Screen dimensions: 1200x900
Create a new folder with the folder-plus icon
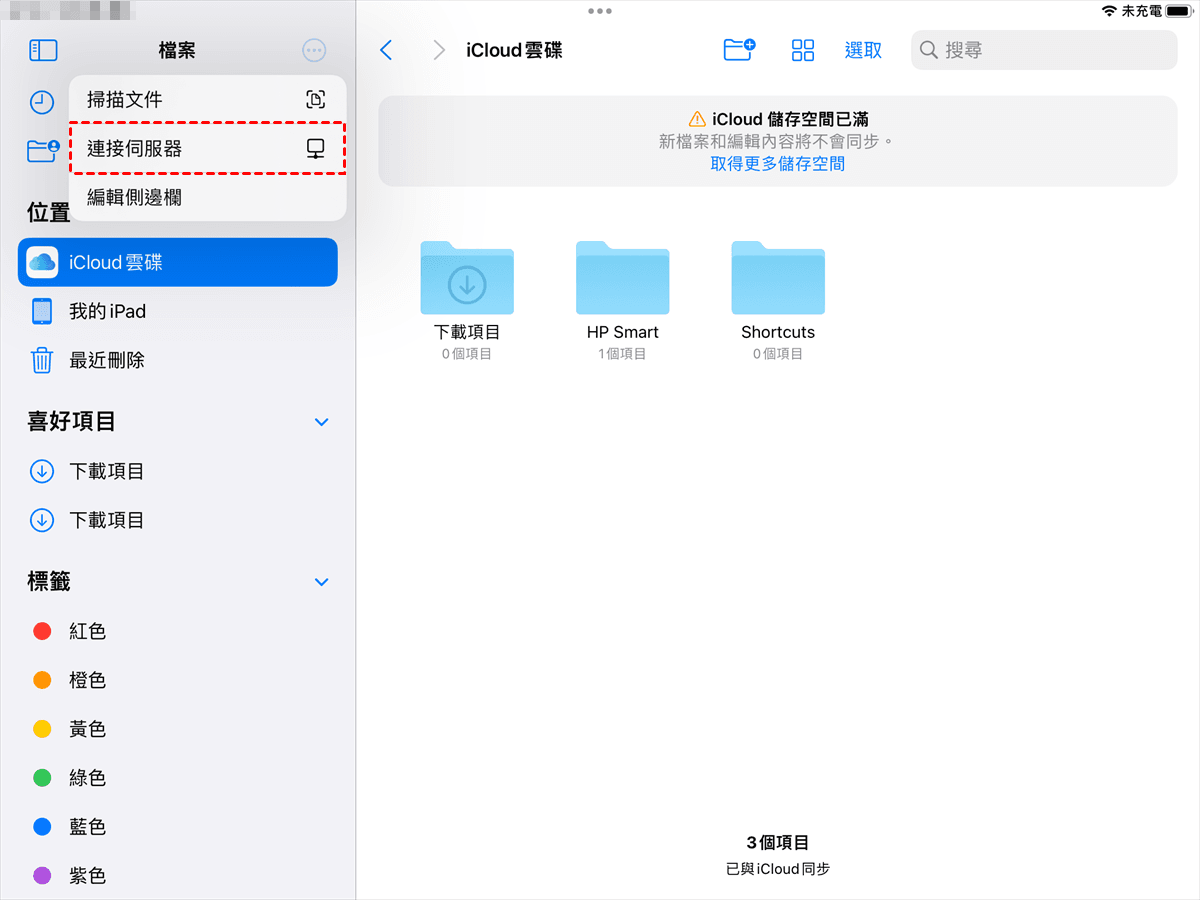click(739, 50)
